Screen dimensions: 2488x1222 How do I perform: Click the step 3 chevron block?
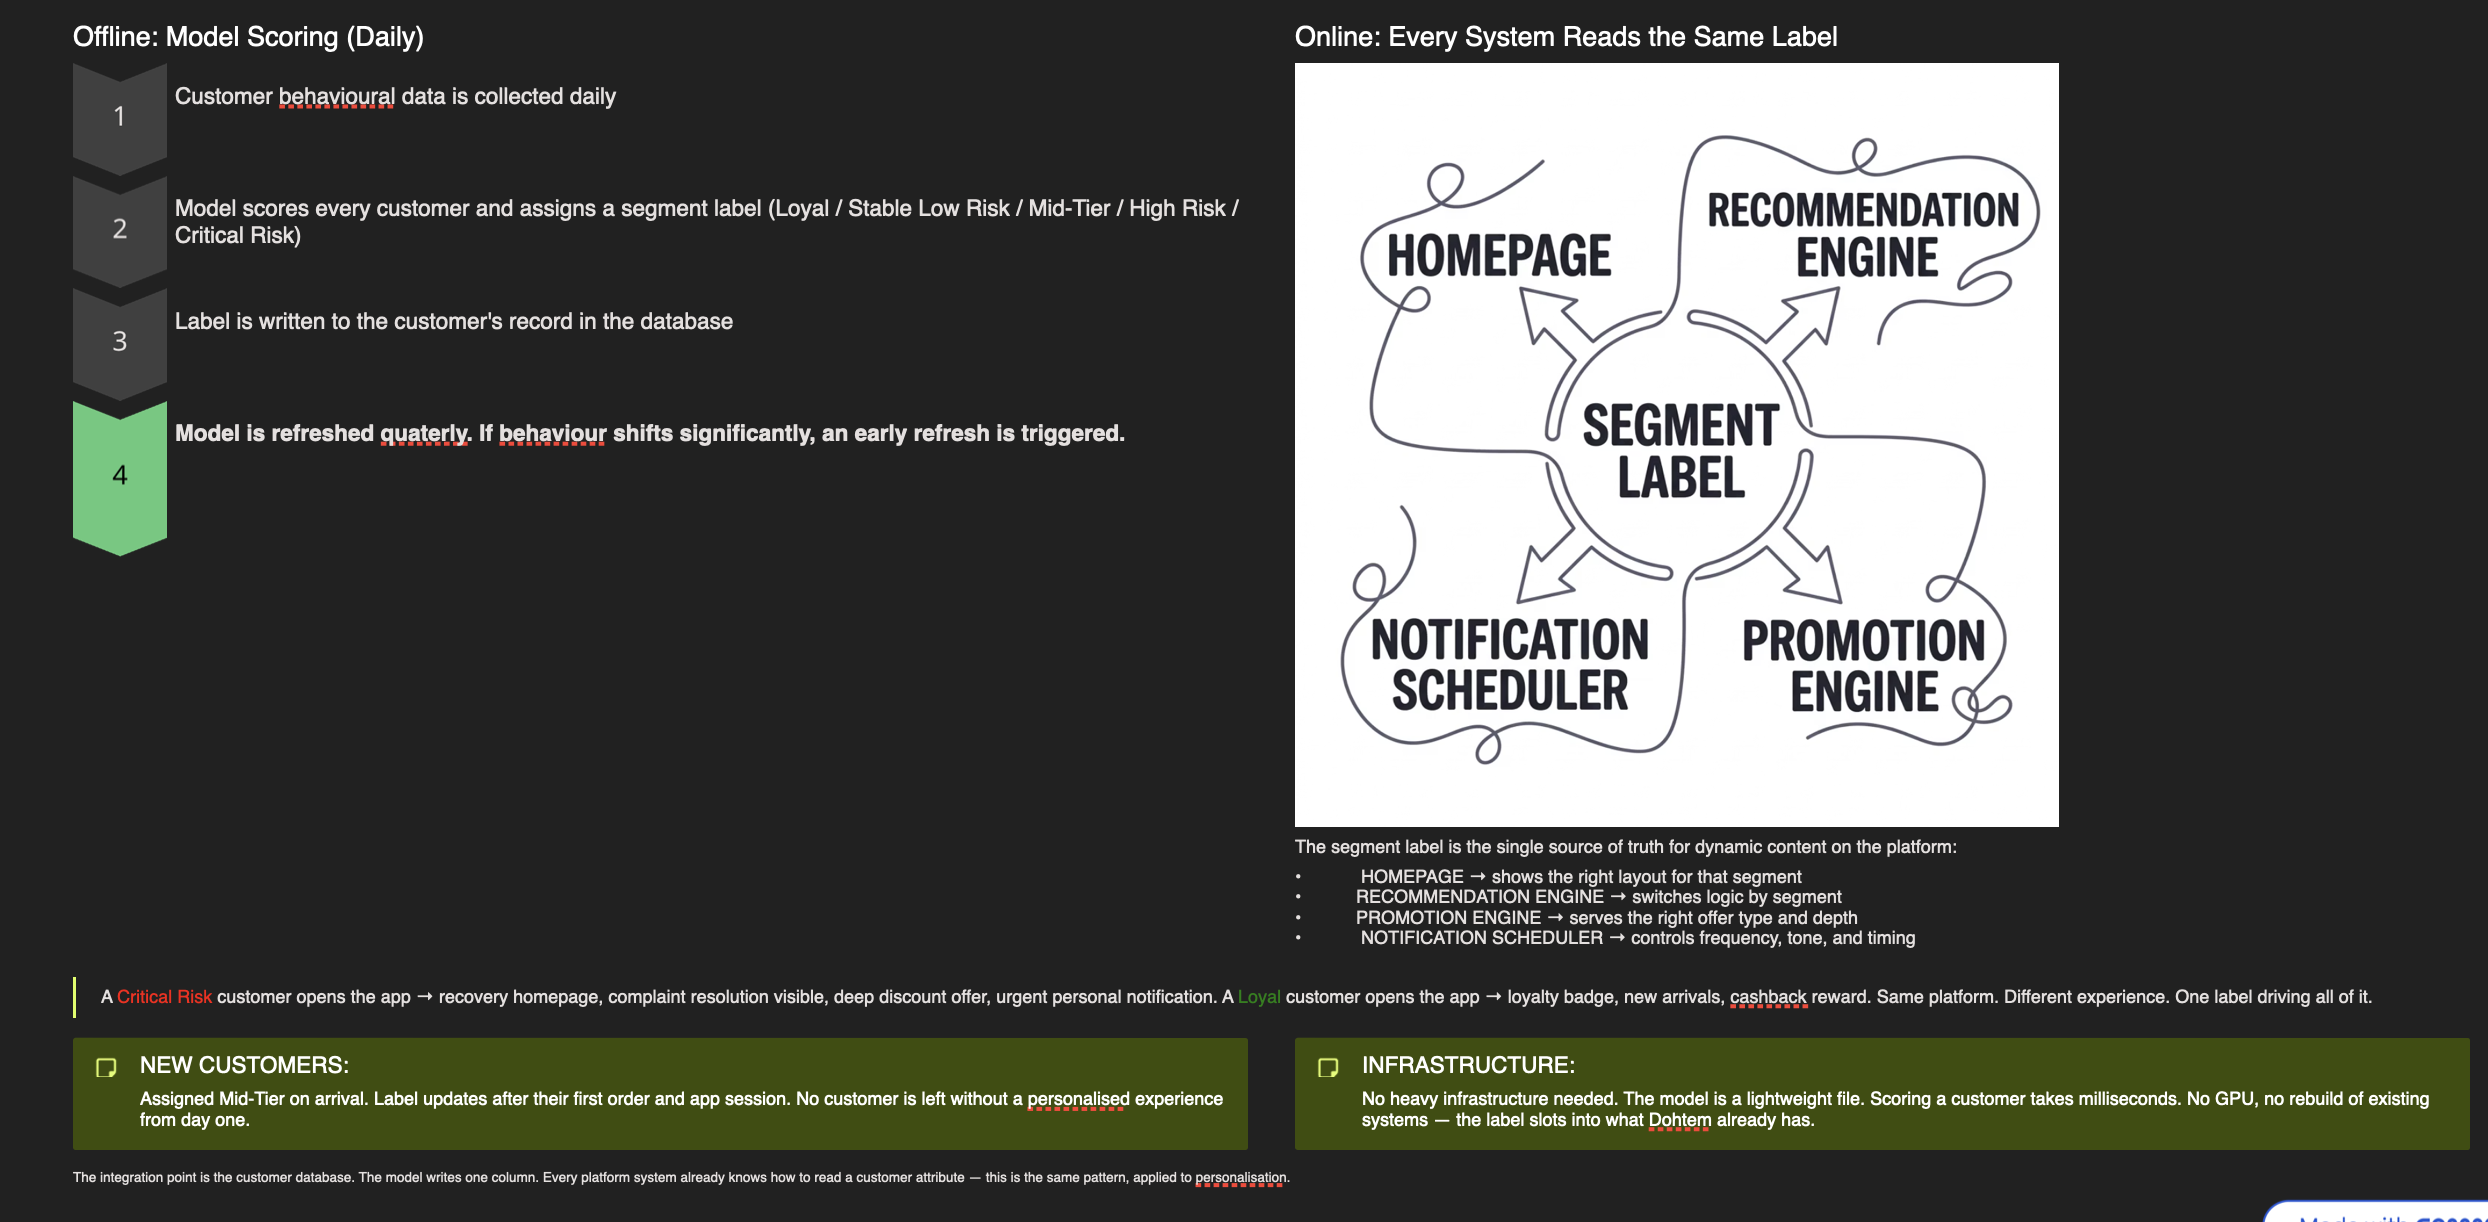[x=119, y=341]
